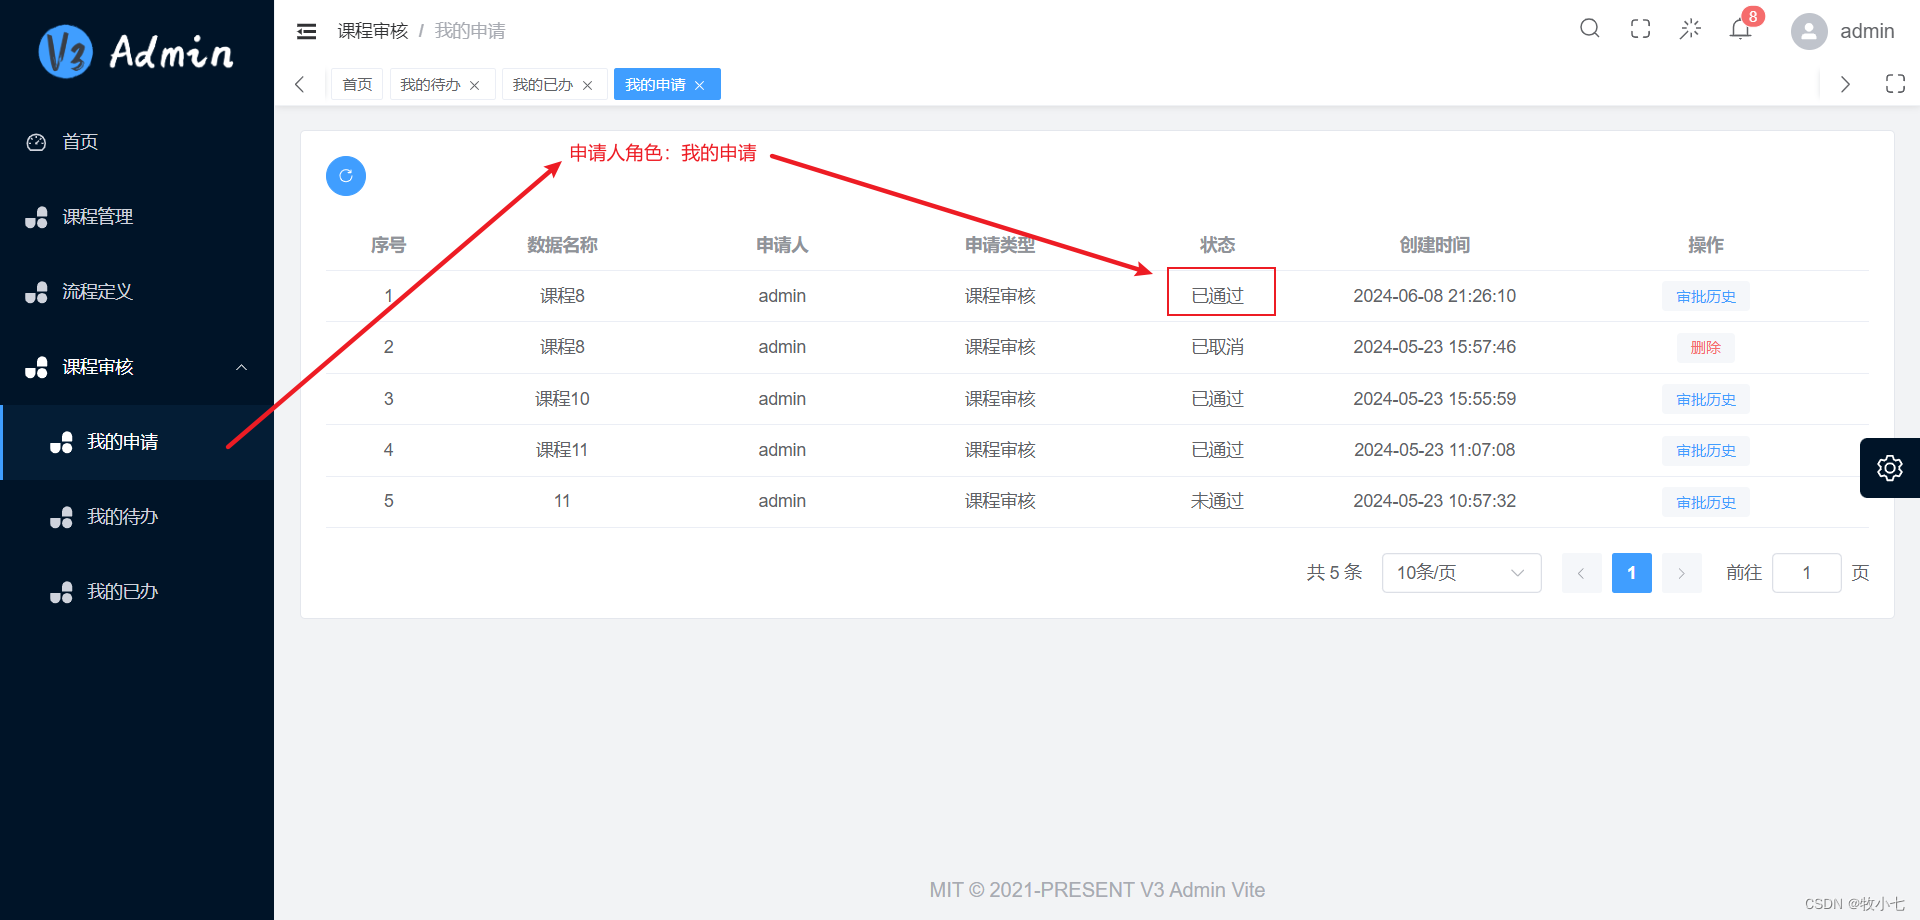Close the 我的已办 tab
The width and height of the screenshot is (1920, 920).
tap(588, 85)
